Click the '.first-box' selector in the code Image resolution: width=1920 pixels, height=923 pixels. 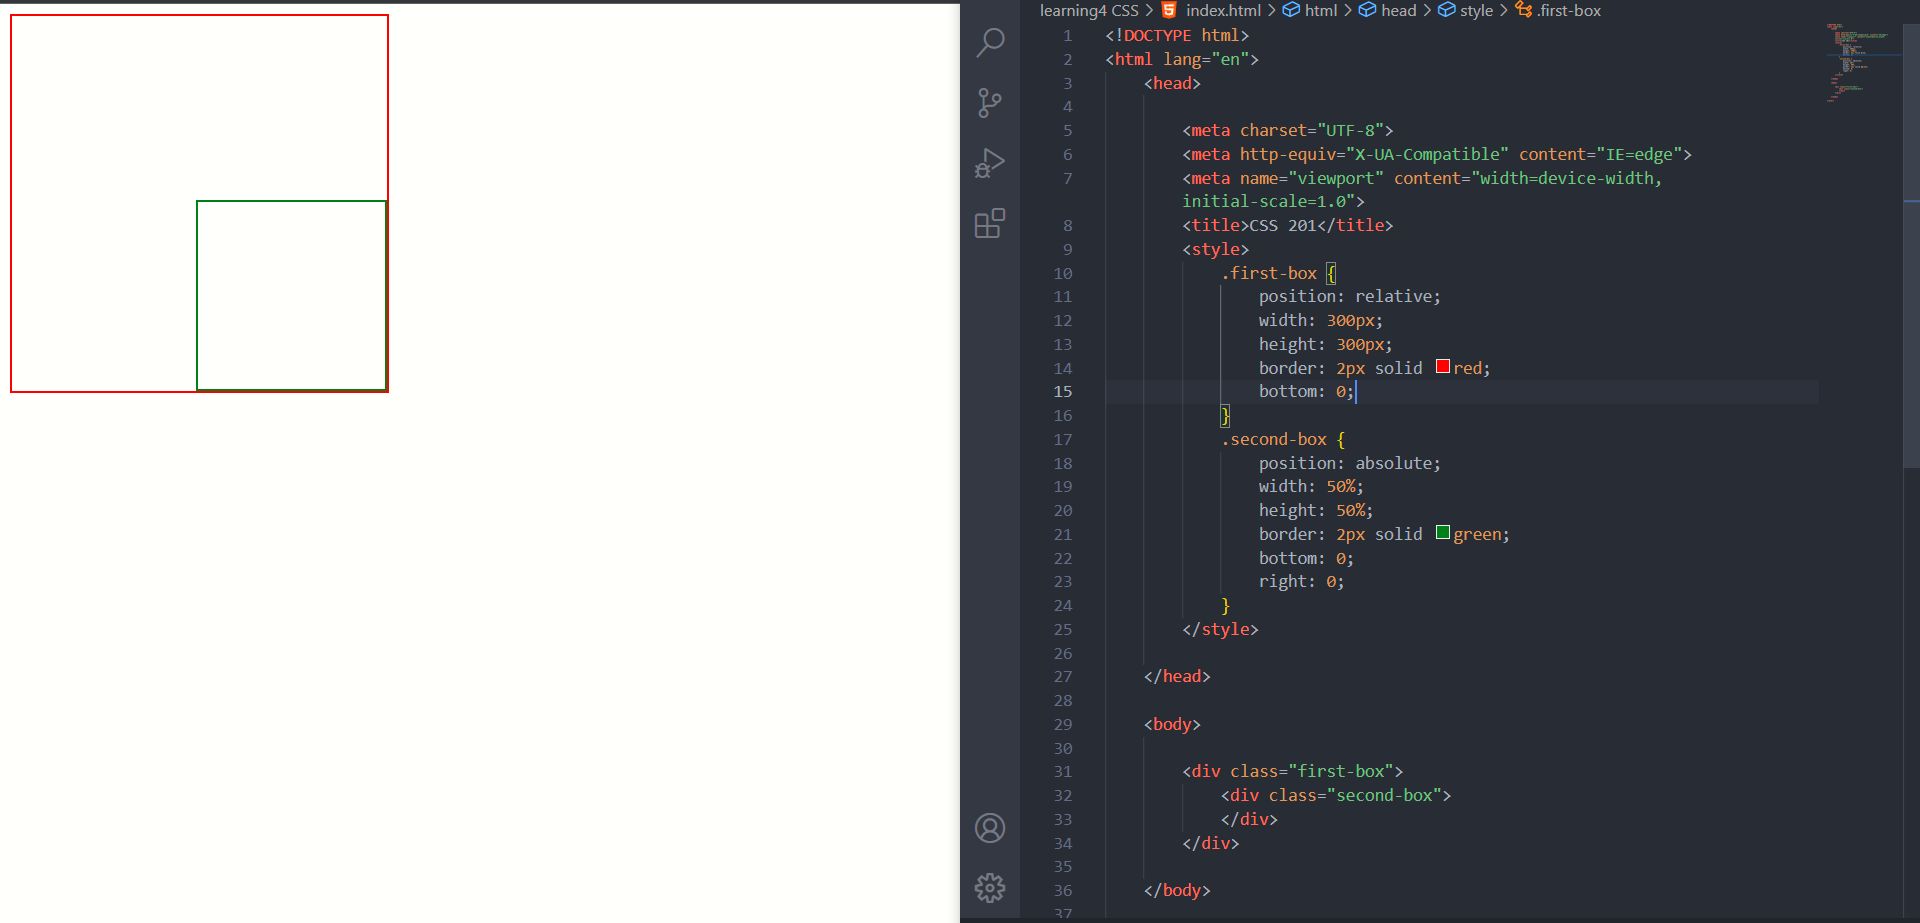(1269, 274)
